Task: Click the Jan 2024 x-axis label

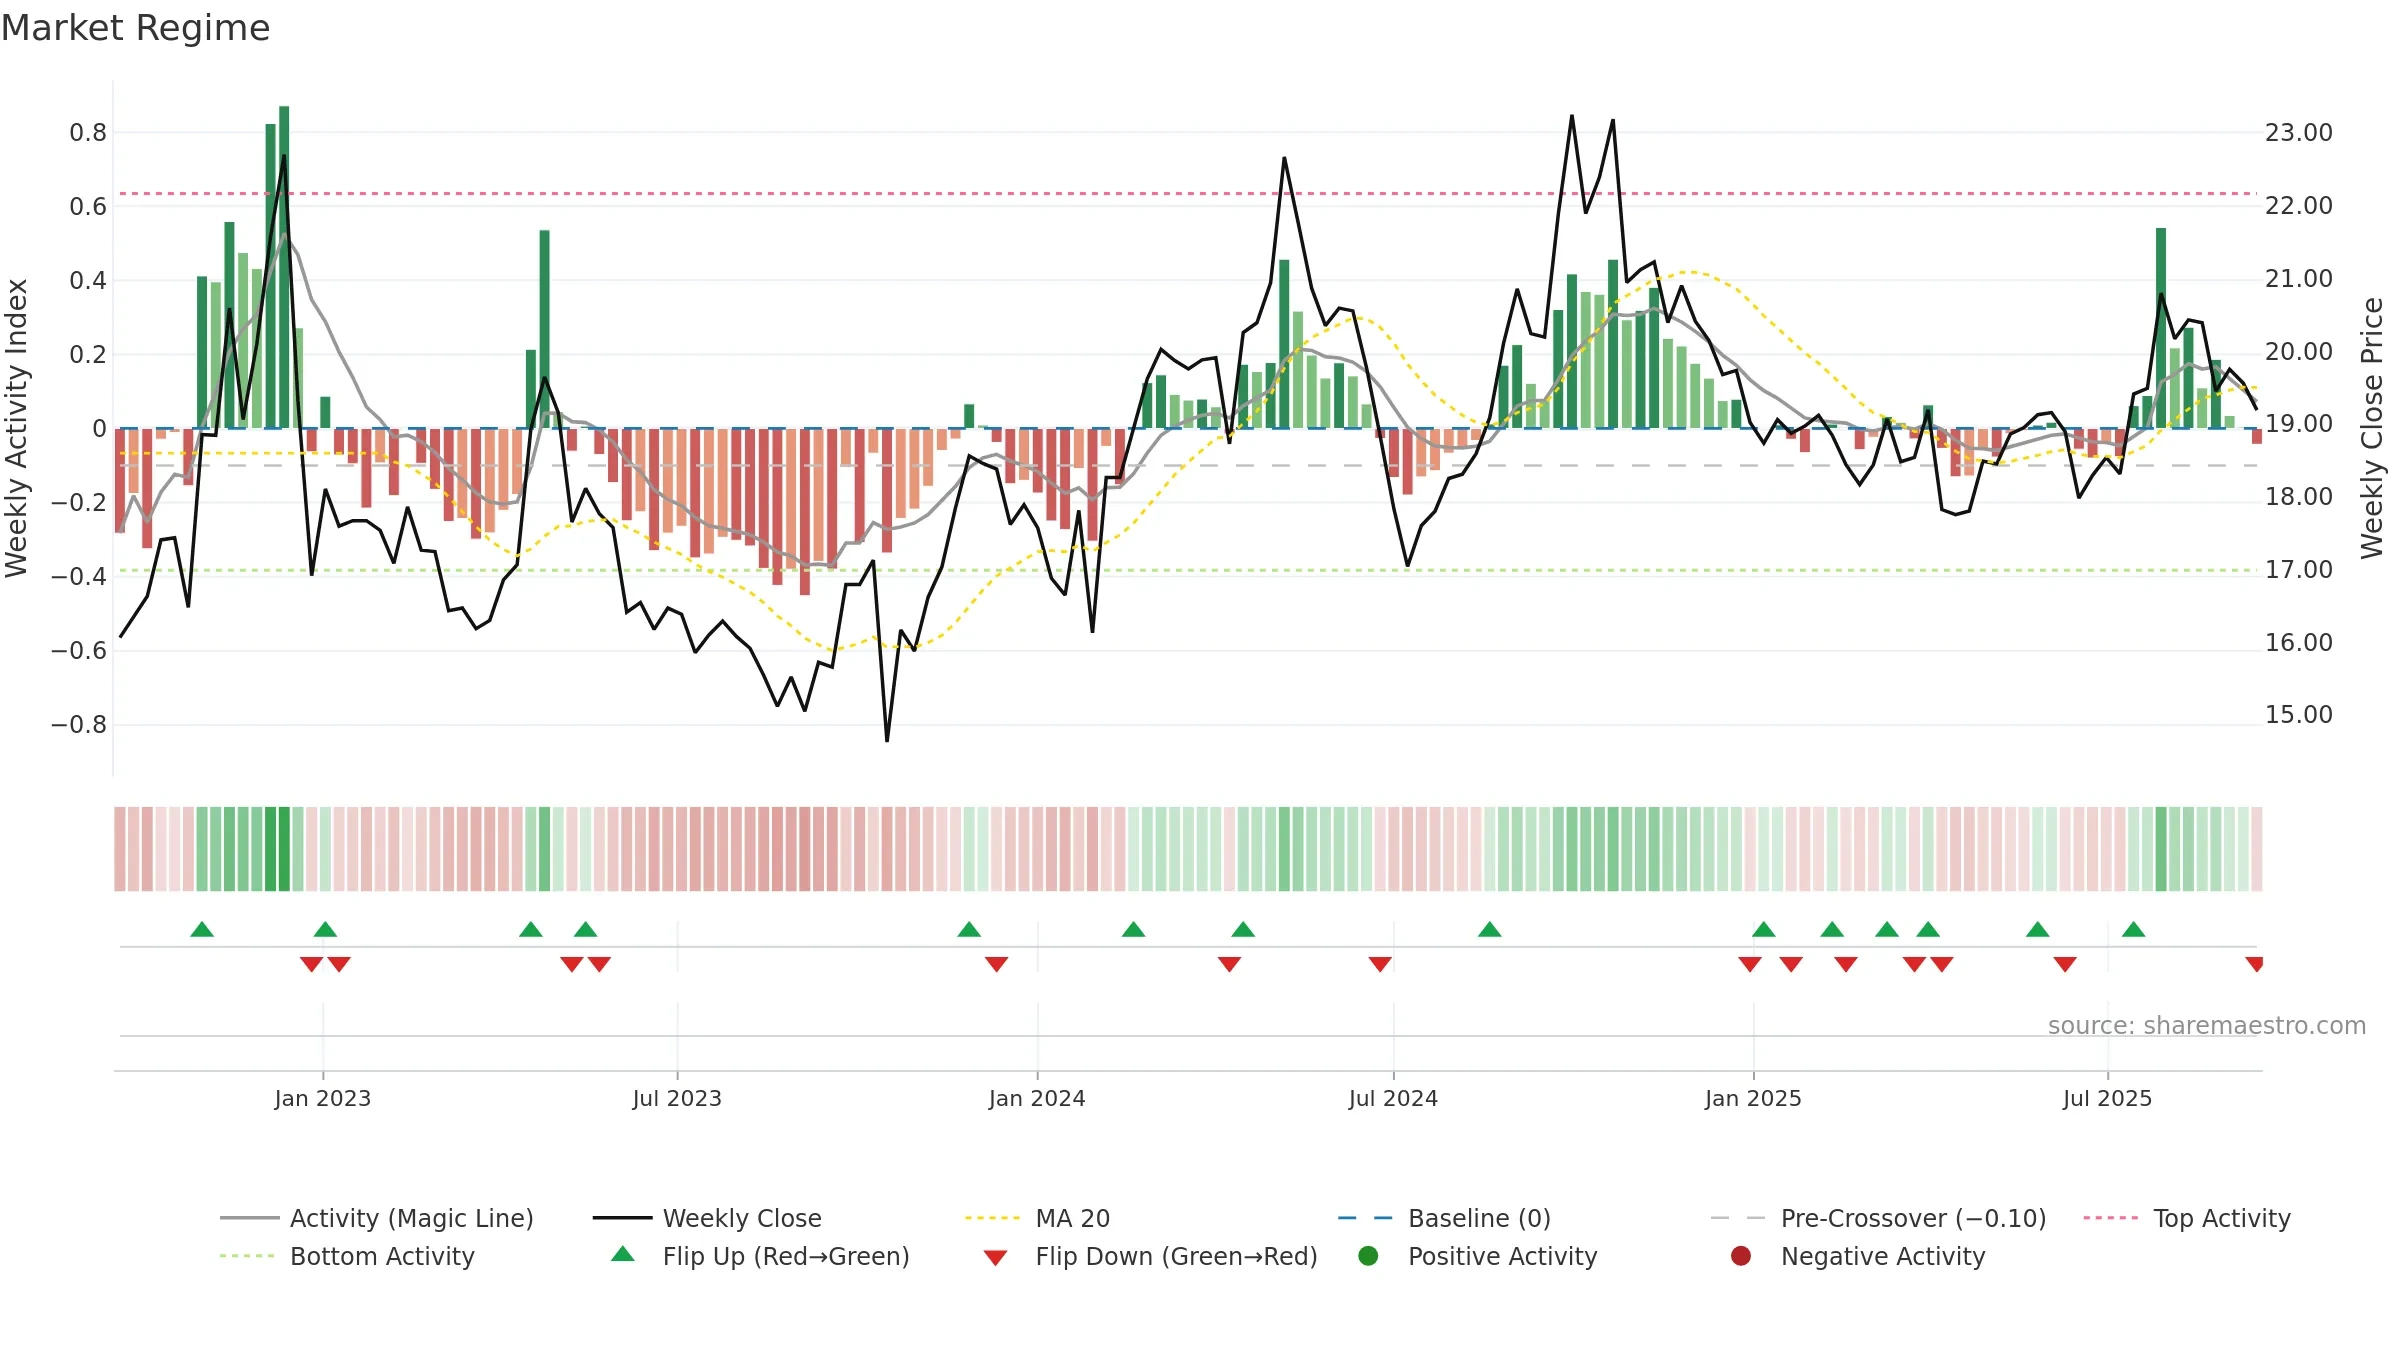Action: [x=1037, y=1099]
